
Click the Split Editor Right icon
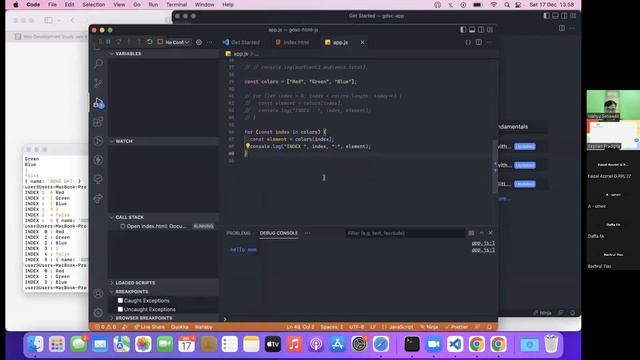click(x=479, y=42)
